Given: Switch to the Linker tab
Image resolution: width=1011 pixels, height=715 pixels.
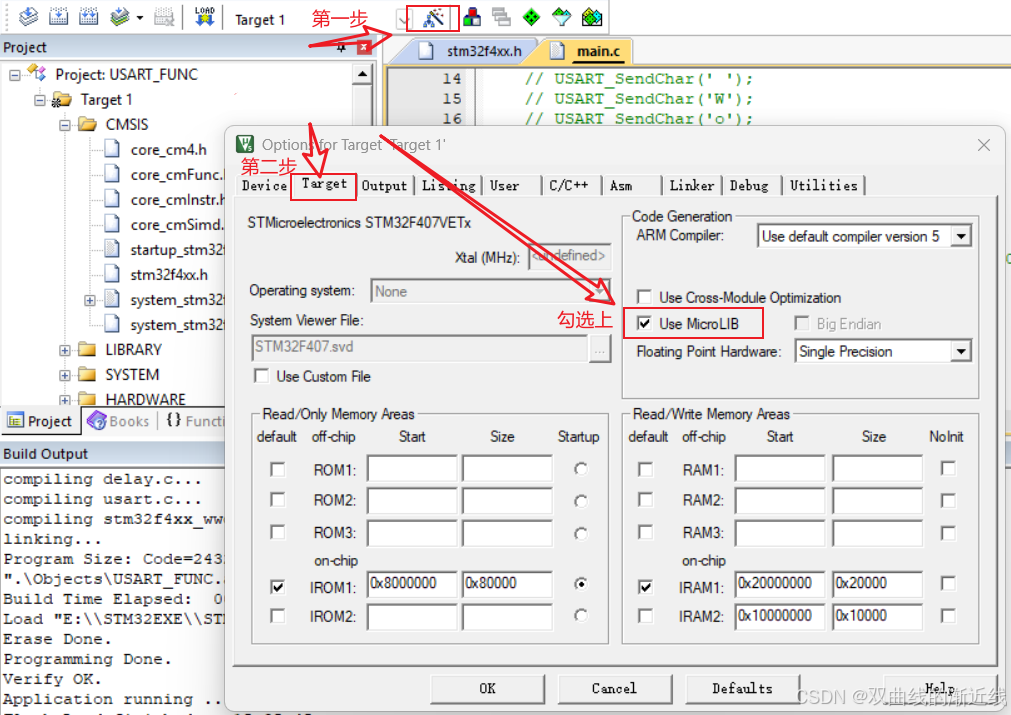Looking at the screenshot, I should click(692, 186).
